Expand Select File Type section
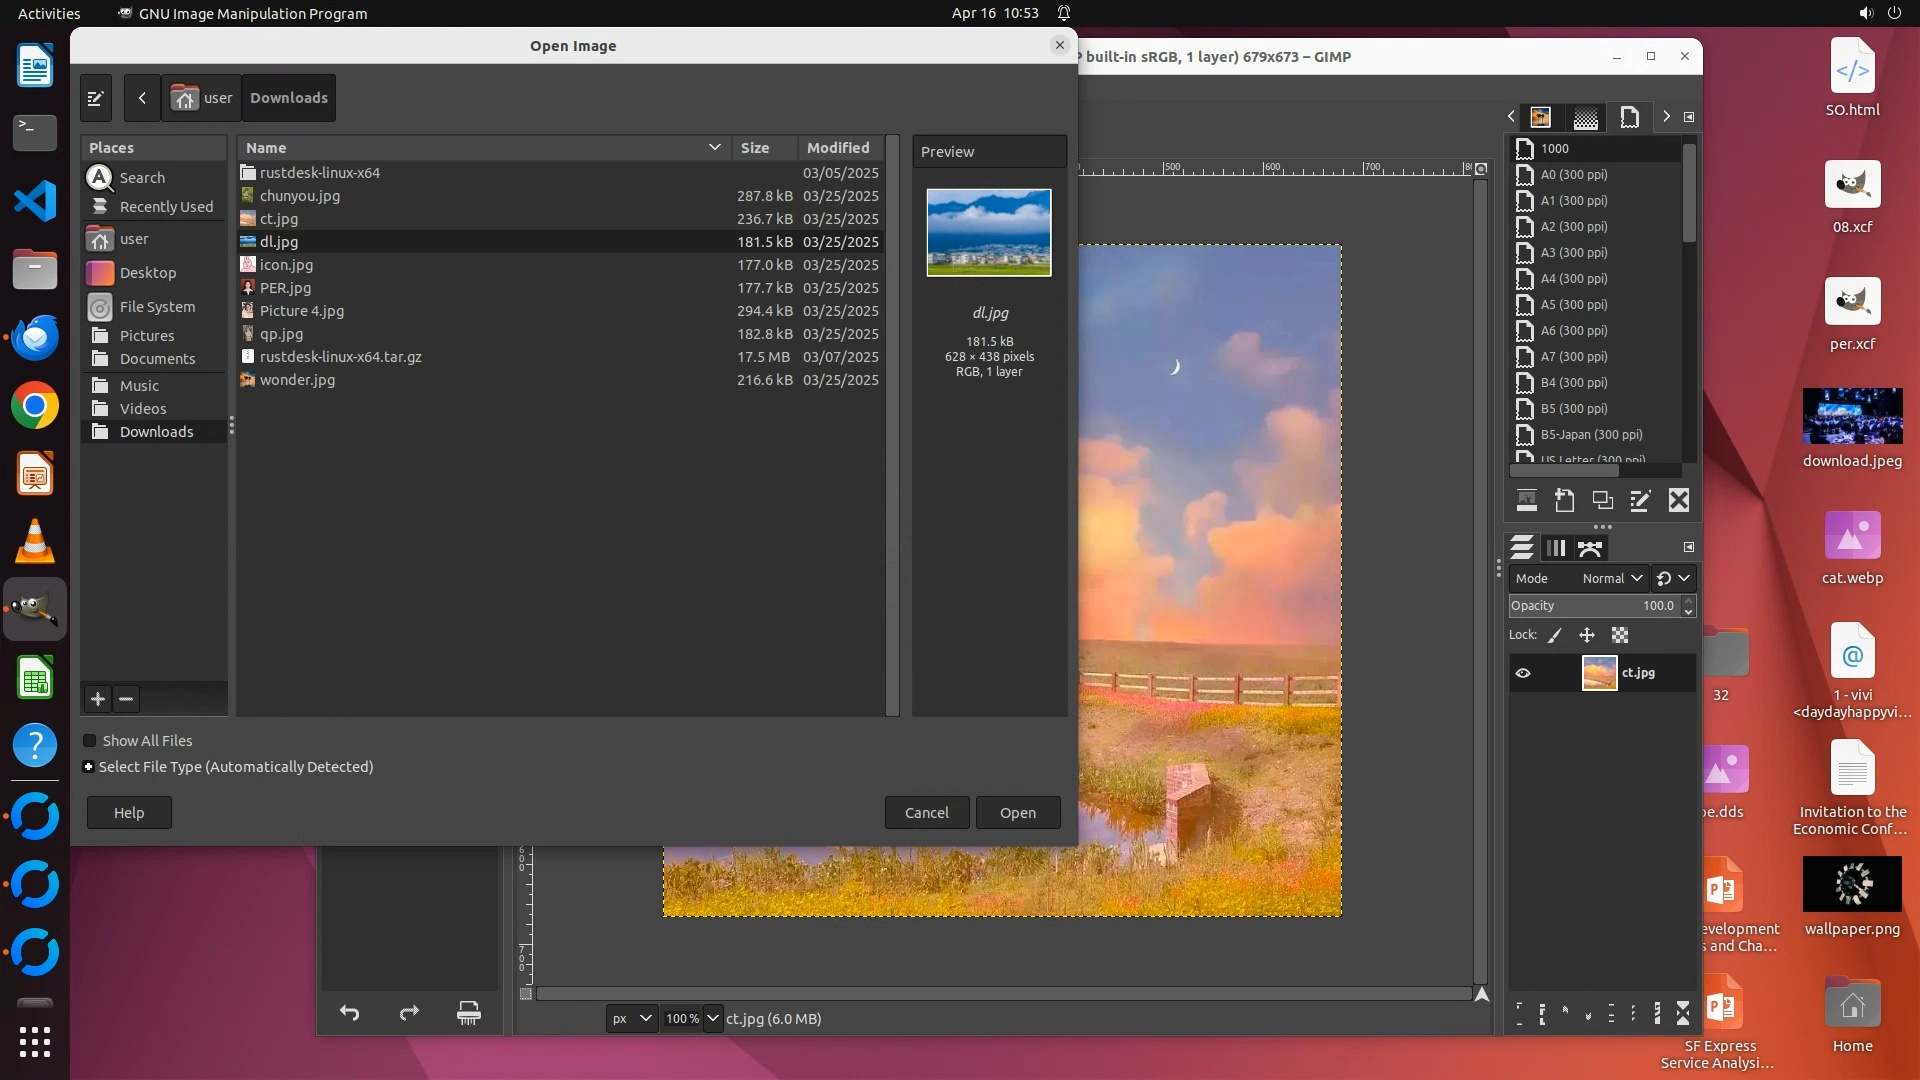1920x1080 pixels. click(x=89, y=767)
